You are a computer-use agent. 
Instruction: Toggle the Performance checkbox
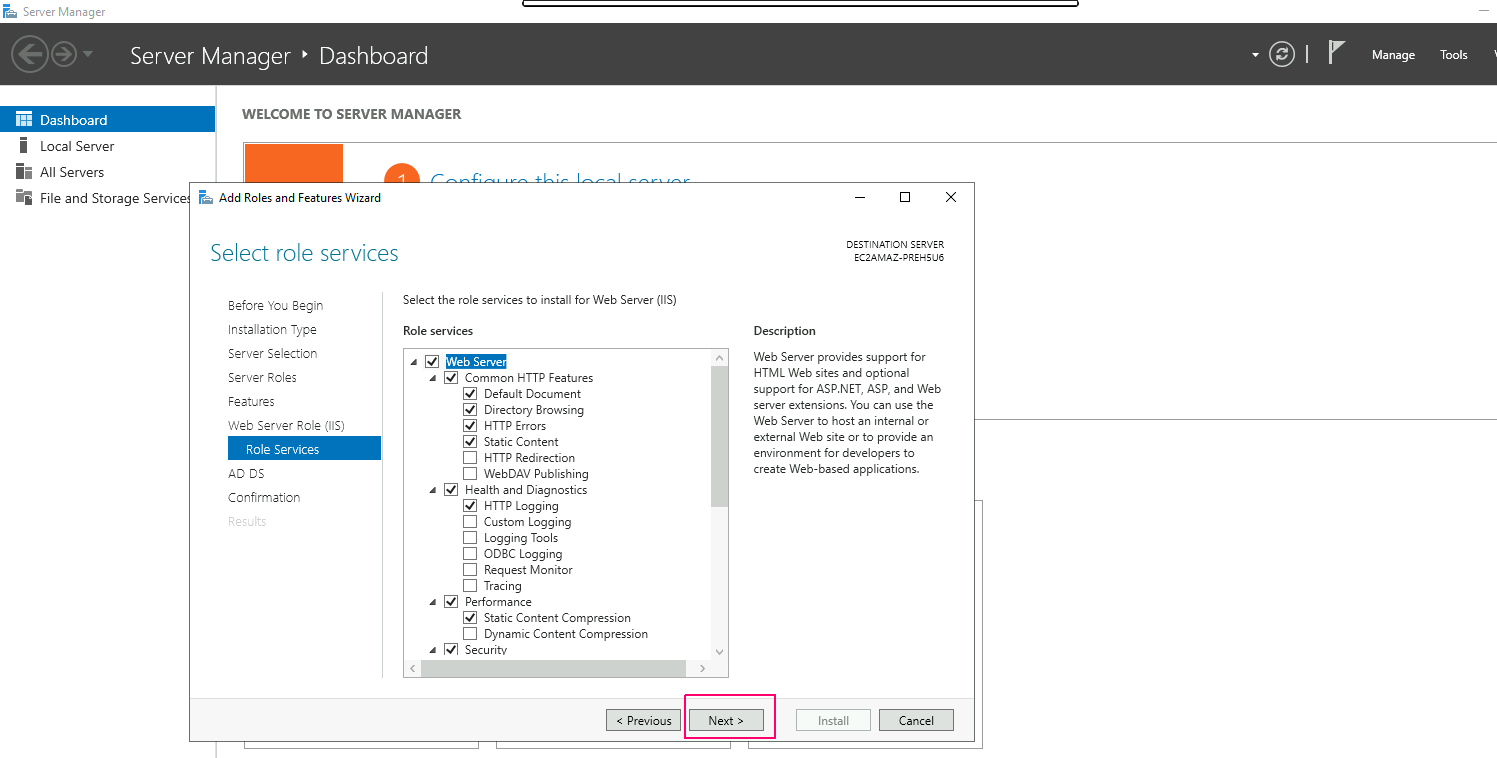point(451,601)
